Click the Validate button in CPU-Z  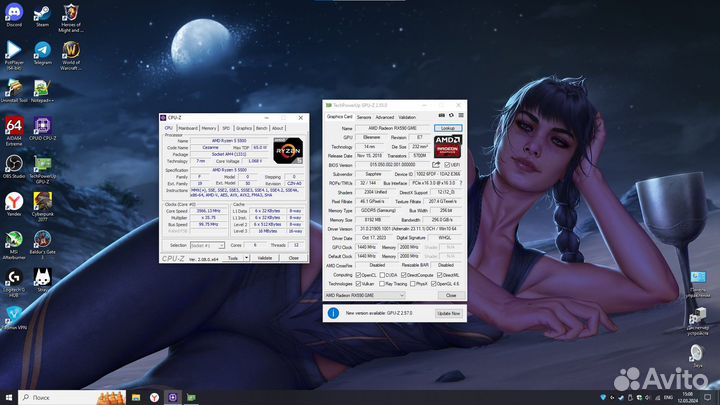[x=264, y=258]
